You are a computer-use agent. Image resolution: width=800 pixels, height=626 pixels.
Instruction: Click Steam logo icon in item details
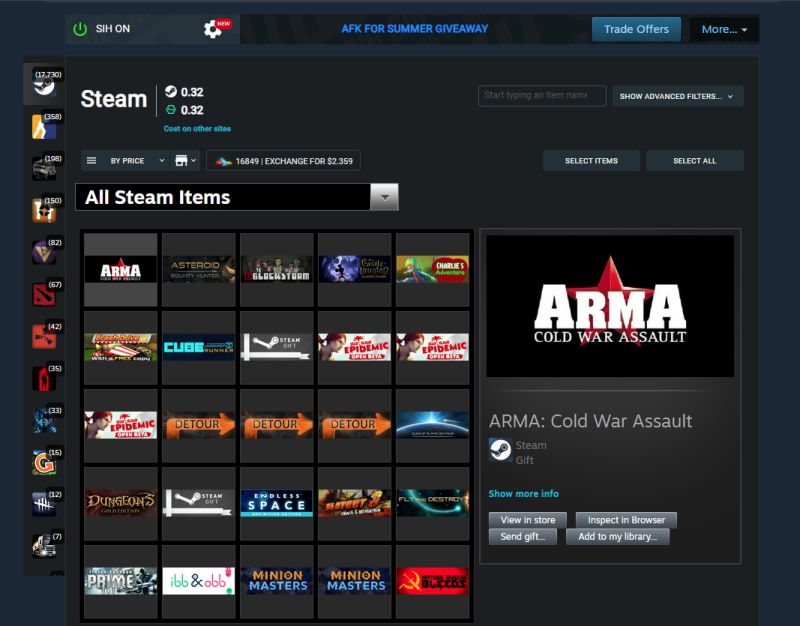500,450
